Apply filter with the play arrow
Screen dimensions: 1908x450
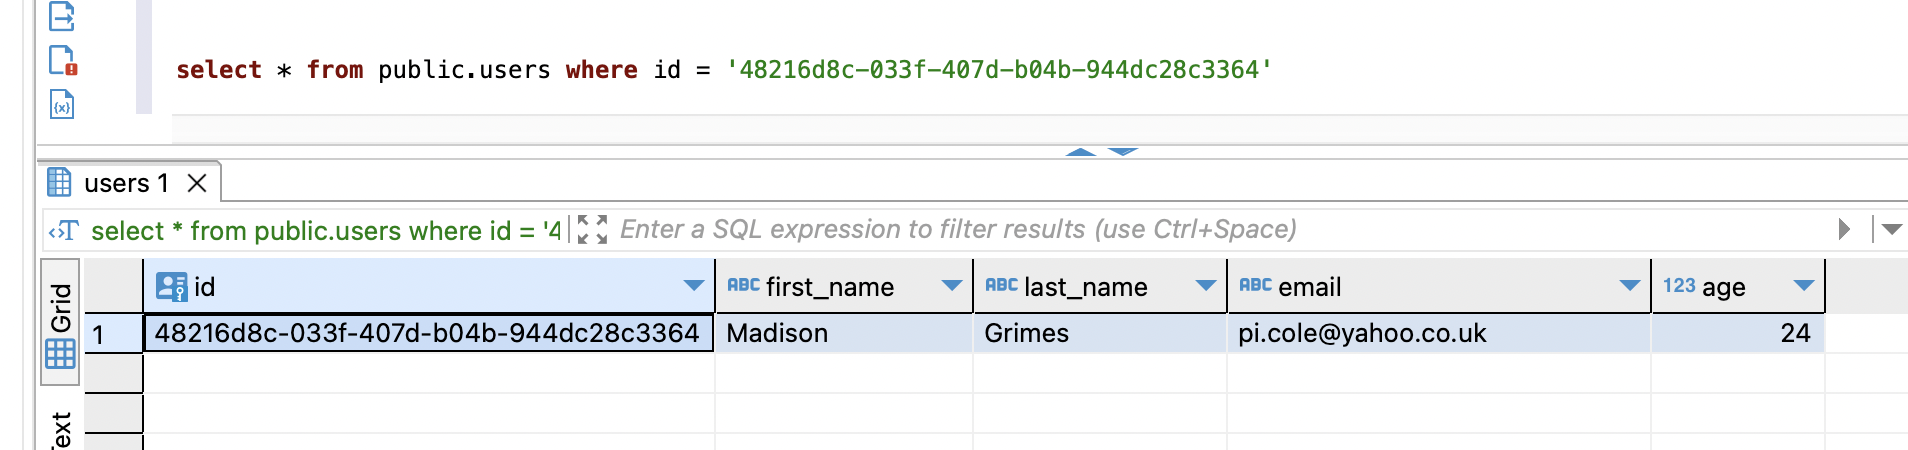1844,229
